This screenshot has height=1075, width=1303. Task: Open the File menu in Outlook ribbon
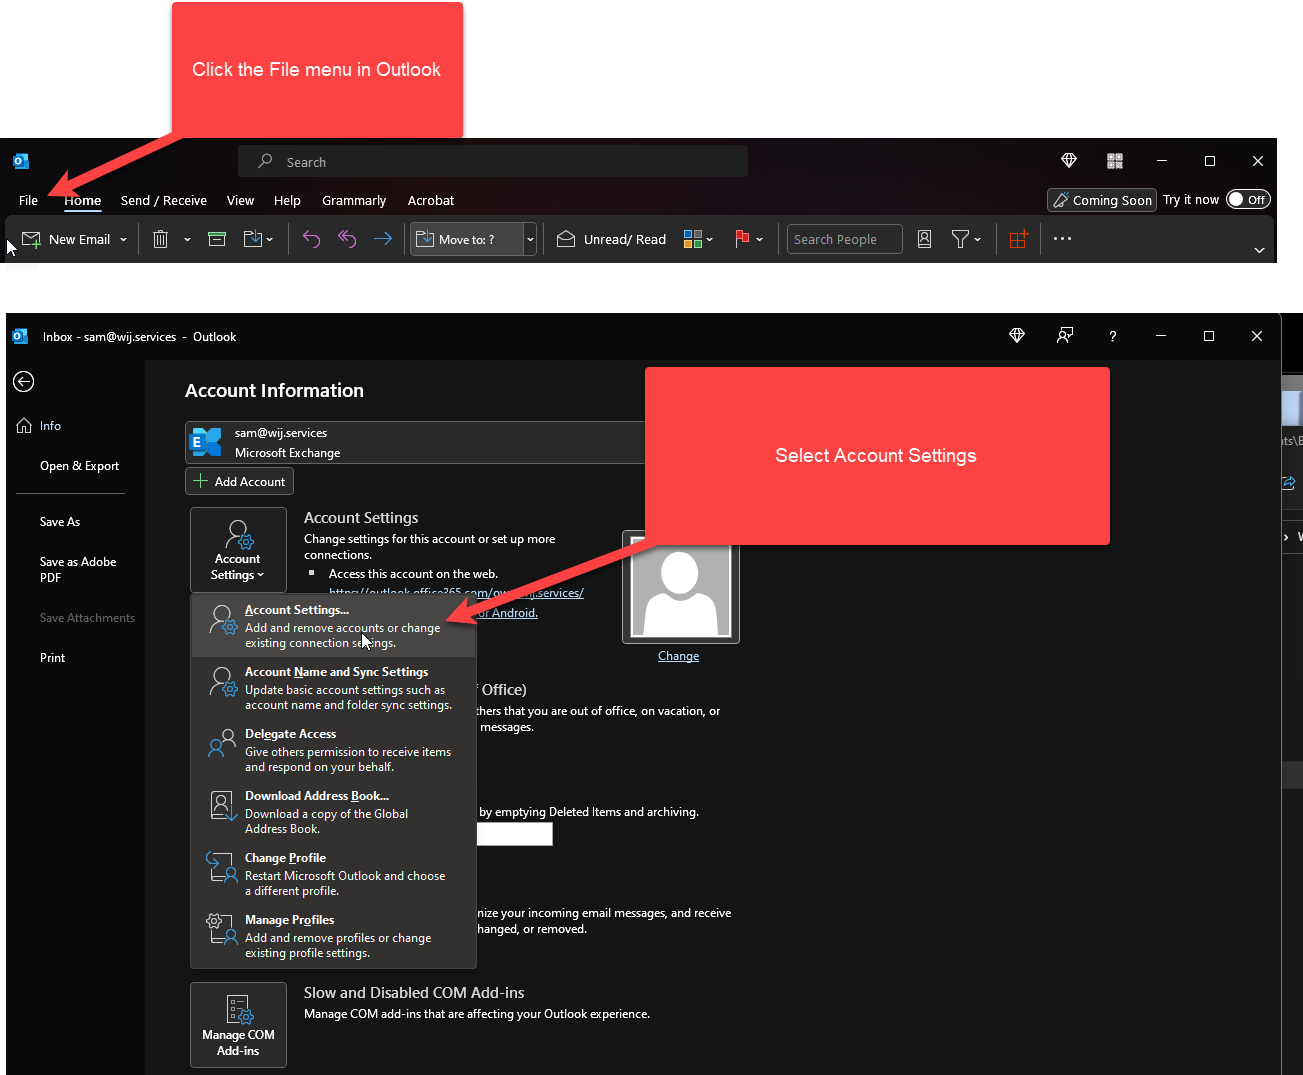coord(28,200)
